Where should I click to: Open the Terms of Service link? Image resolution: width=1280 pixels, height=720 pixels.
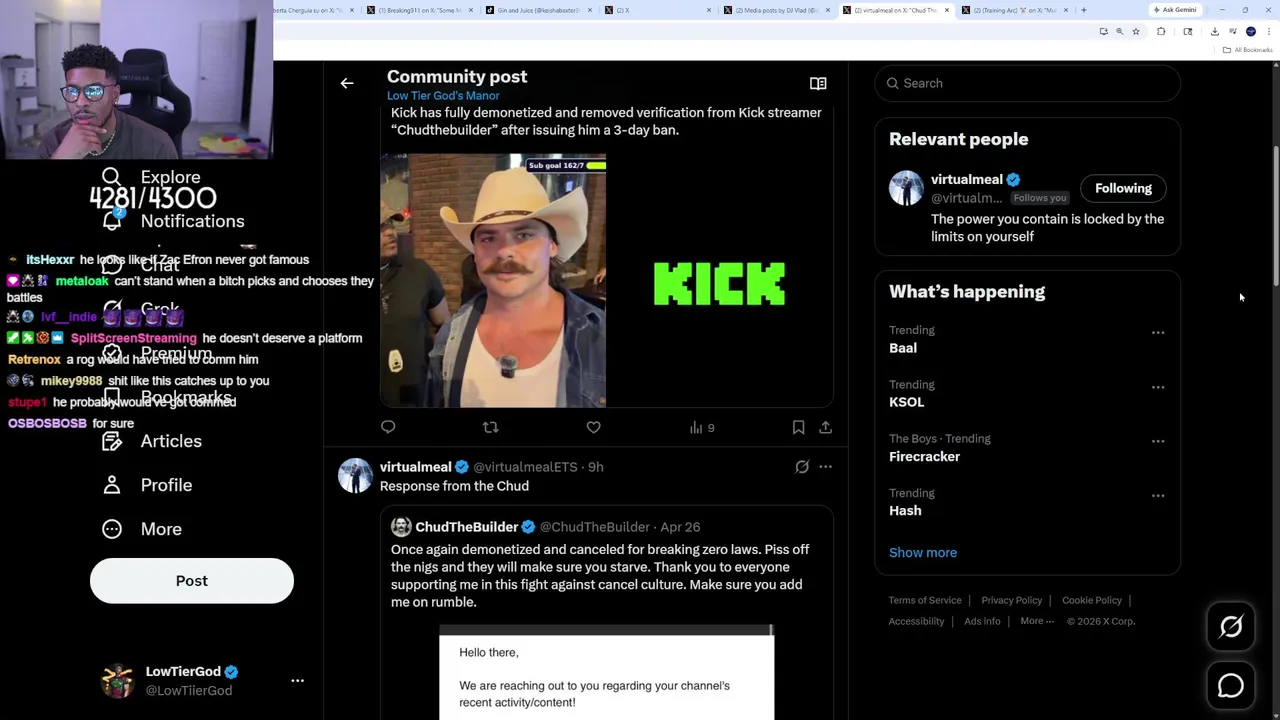(x=925, y=600)
